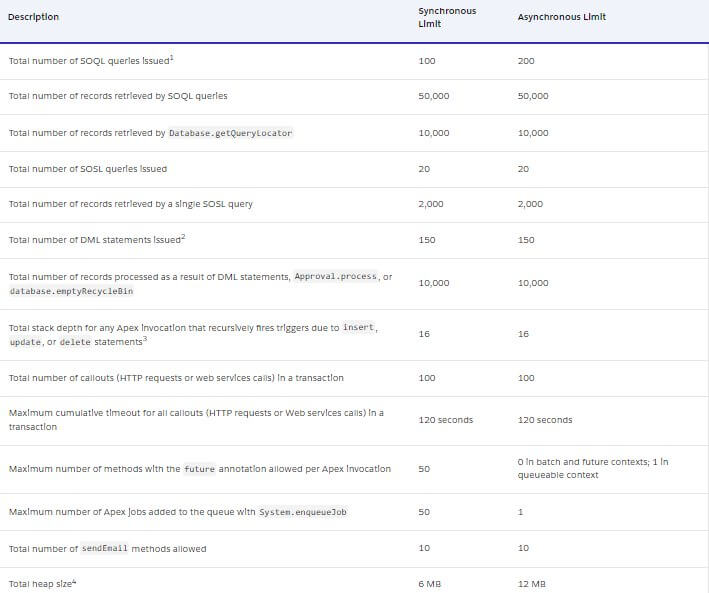Click the Approval.process code snippet
The height and width of the screenshot is (593, 709).
(x=335, y=276)
